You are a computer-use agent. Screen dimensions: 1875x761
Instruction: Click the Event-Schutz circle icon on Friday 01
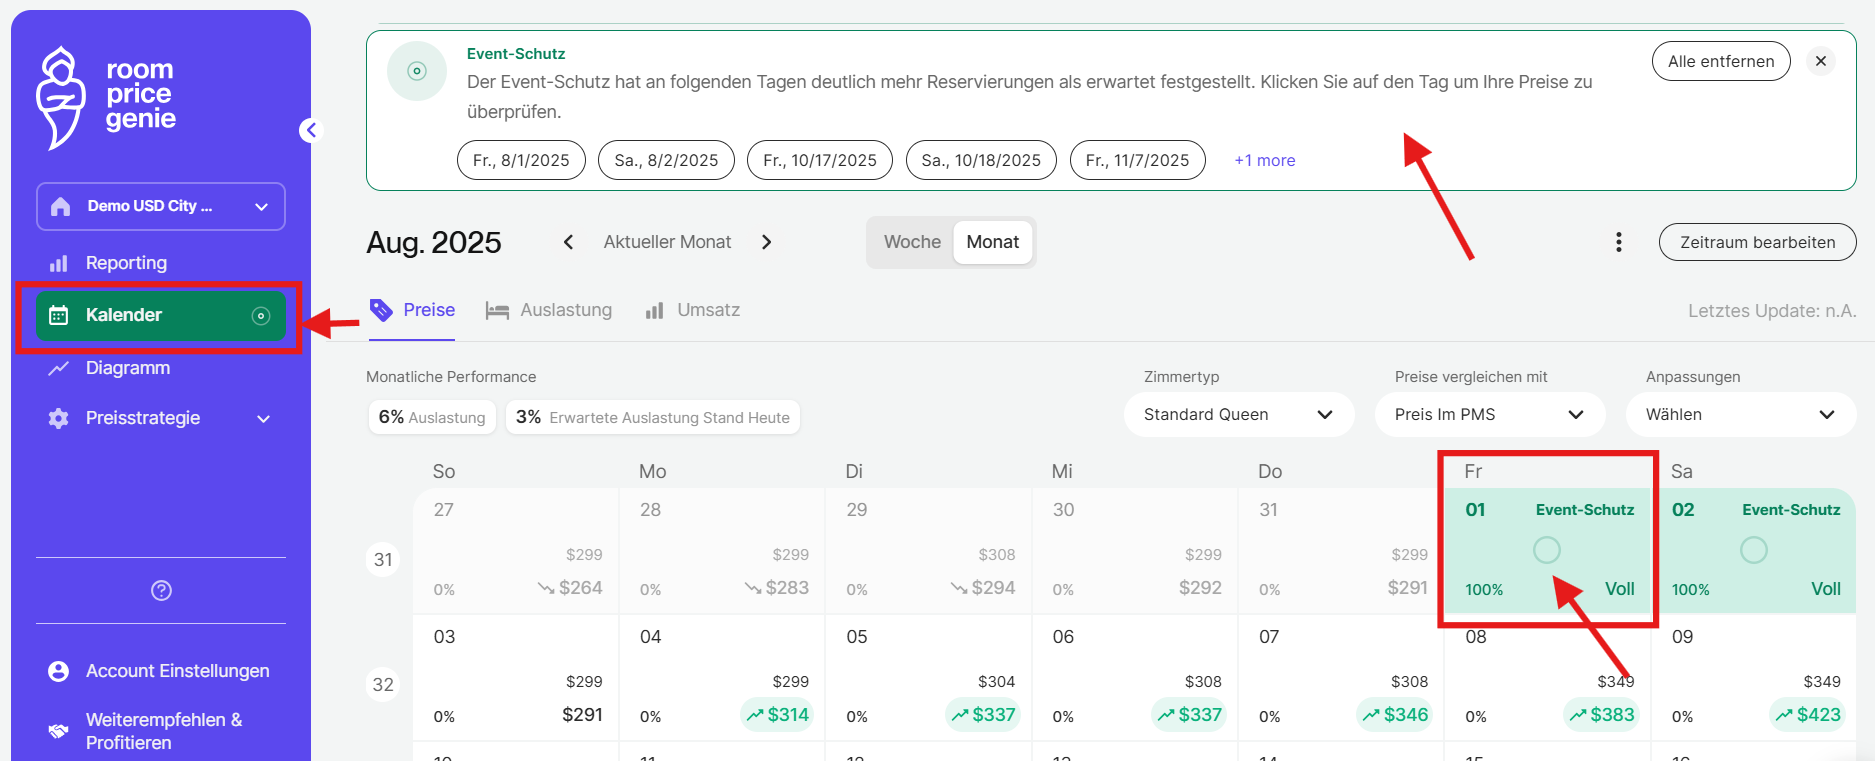click(x=1546, y=550)
